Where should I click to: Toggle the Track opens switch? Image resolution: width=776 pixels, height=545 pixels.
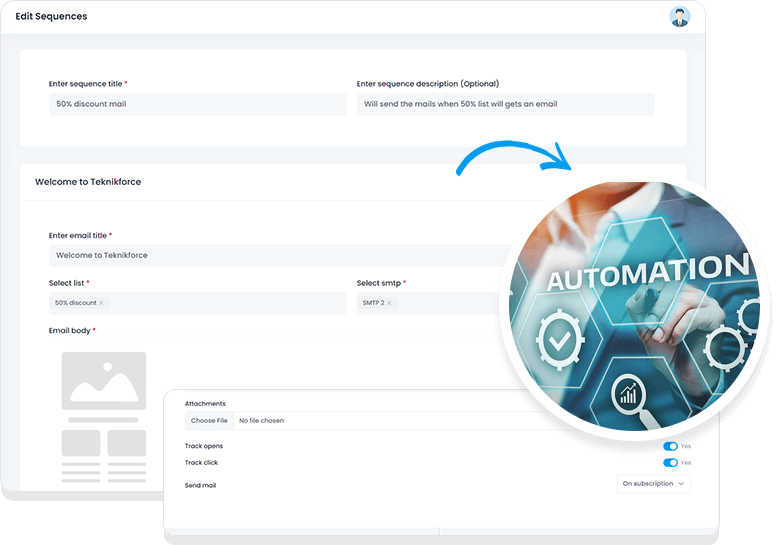[x=670, y=446]
